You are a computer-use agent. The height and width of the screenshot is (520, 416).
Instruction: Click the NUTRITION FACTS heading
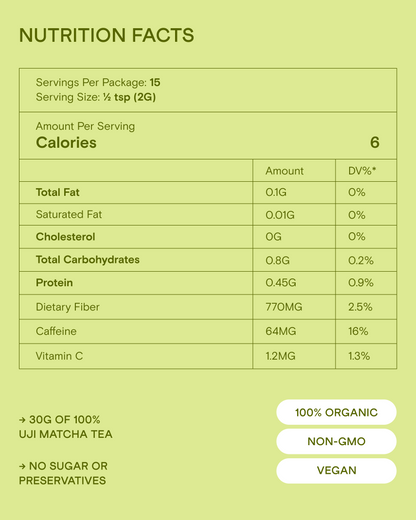107,35
